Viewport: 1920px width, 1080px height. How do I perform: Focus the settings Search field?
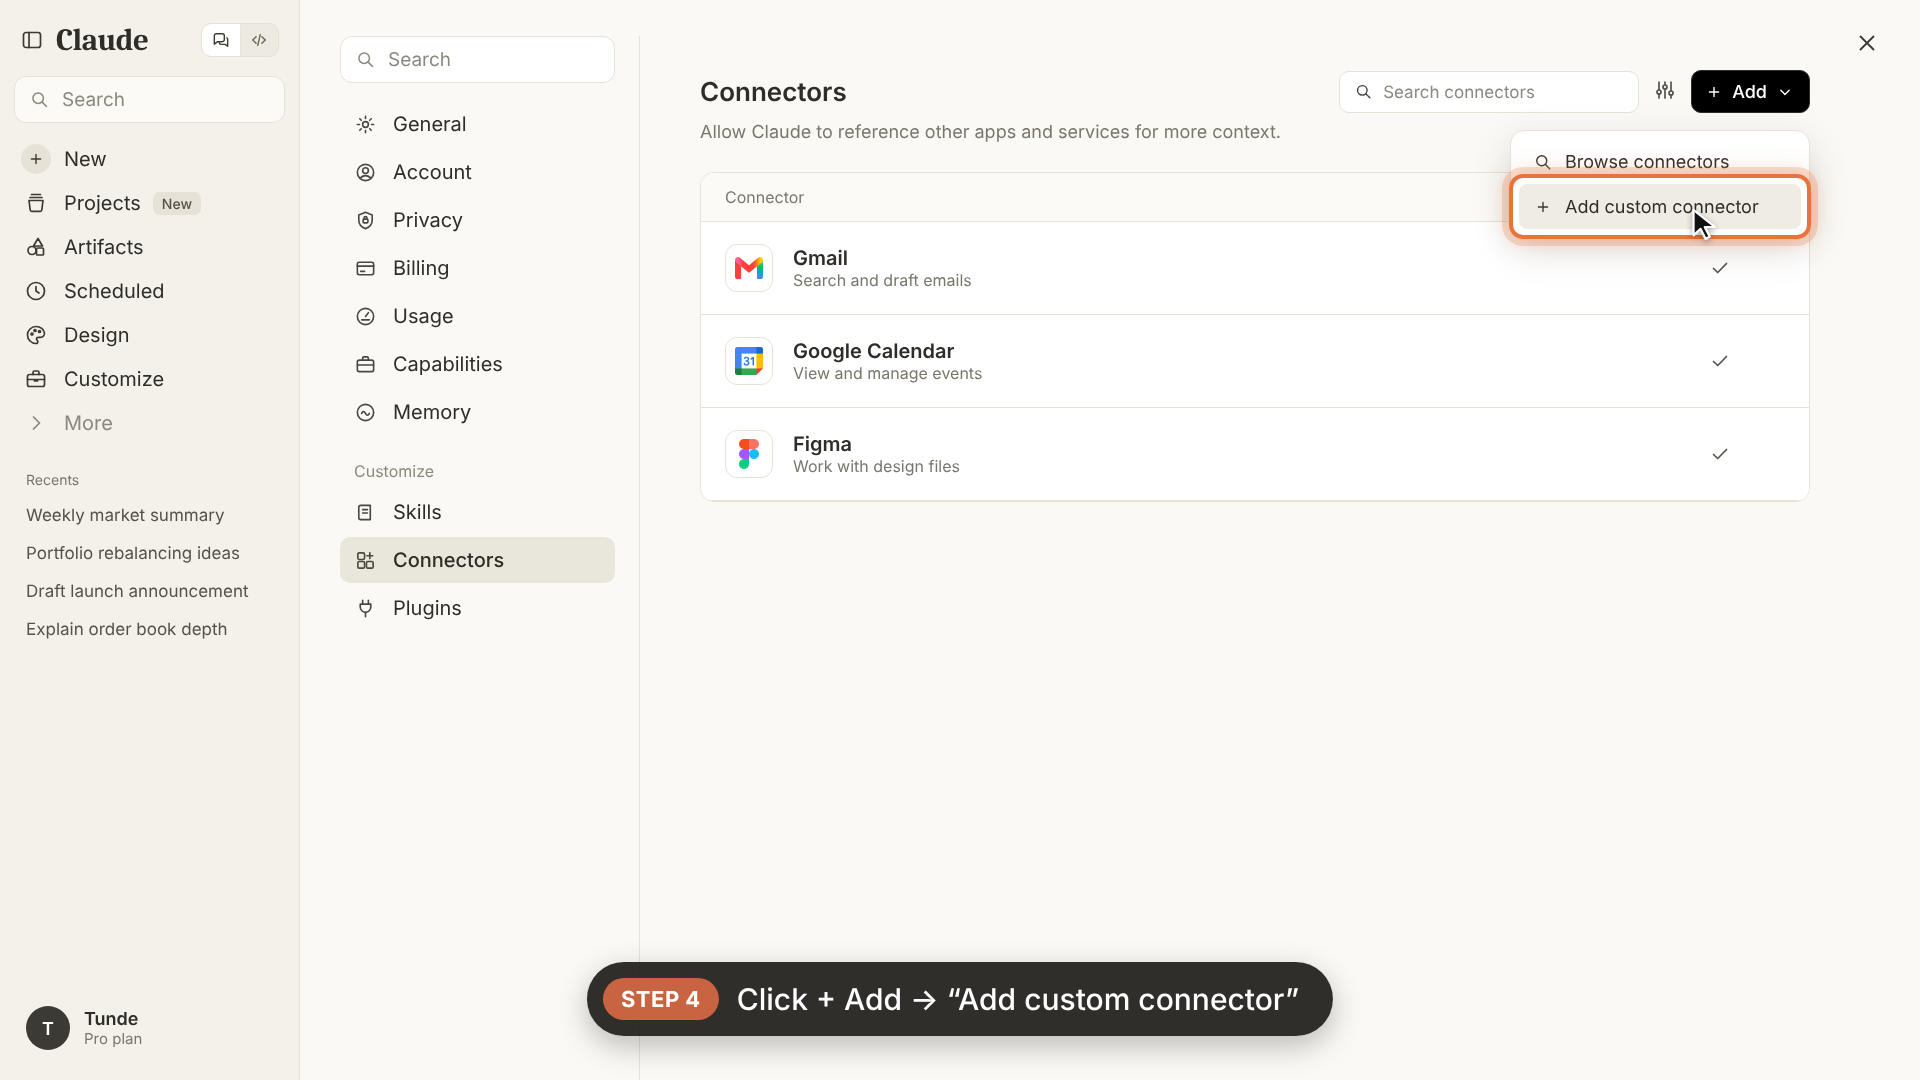tap(477, 59)
